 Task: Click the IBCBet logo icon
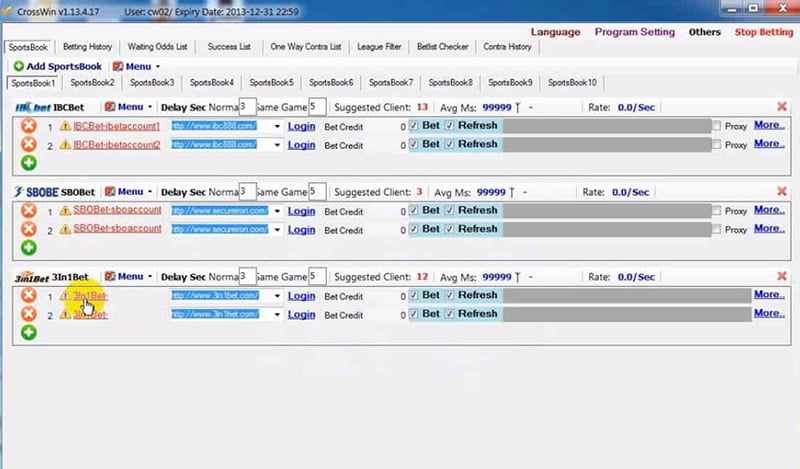(33, 108)
